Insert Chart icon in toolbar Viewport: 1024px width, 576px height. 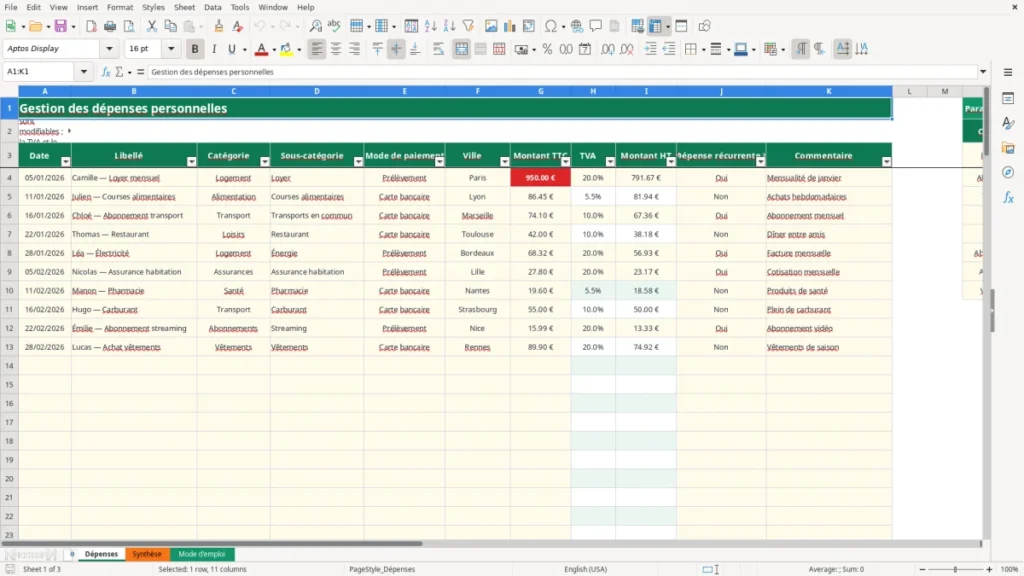point(510,26)
